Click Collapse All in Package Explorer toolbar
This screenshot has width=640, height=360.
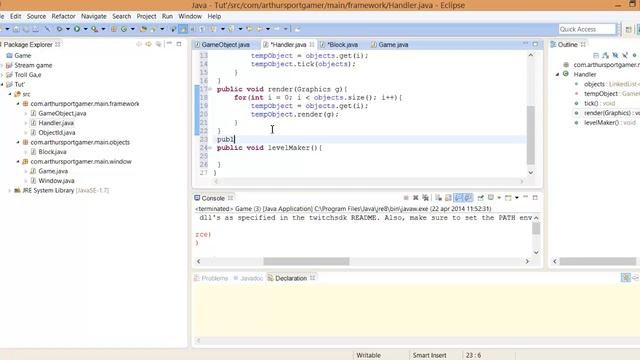[x=139, y=44]
